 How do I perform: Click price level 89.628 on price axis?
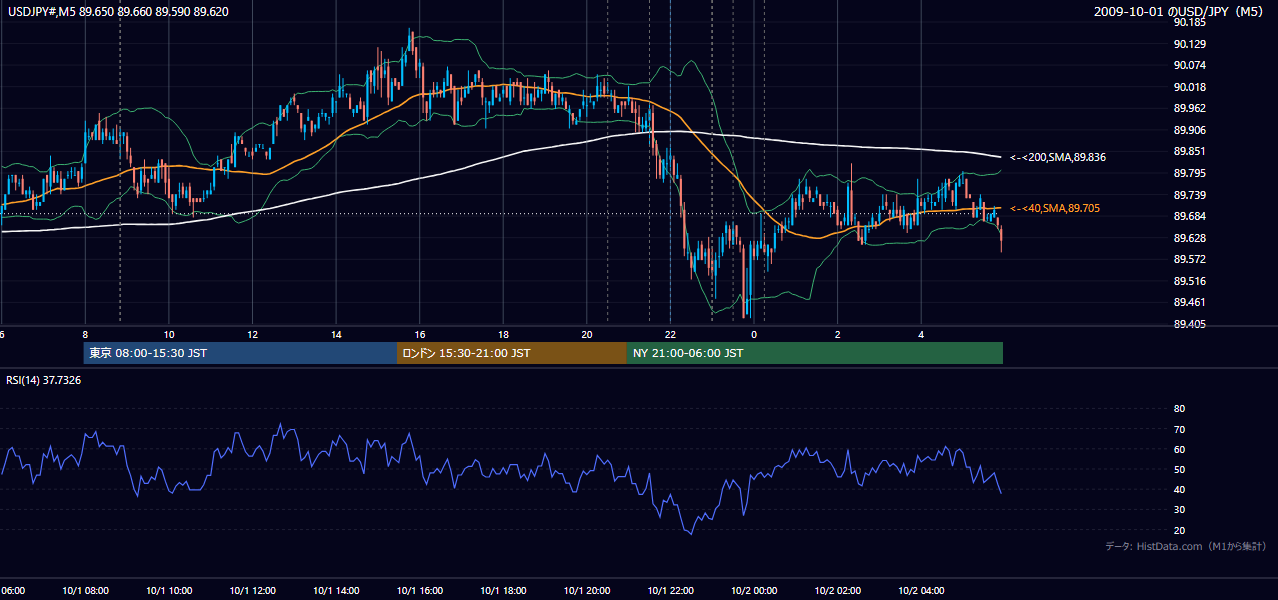(x=1190, y=238)
